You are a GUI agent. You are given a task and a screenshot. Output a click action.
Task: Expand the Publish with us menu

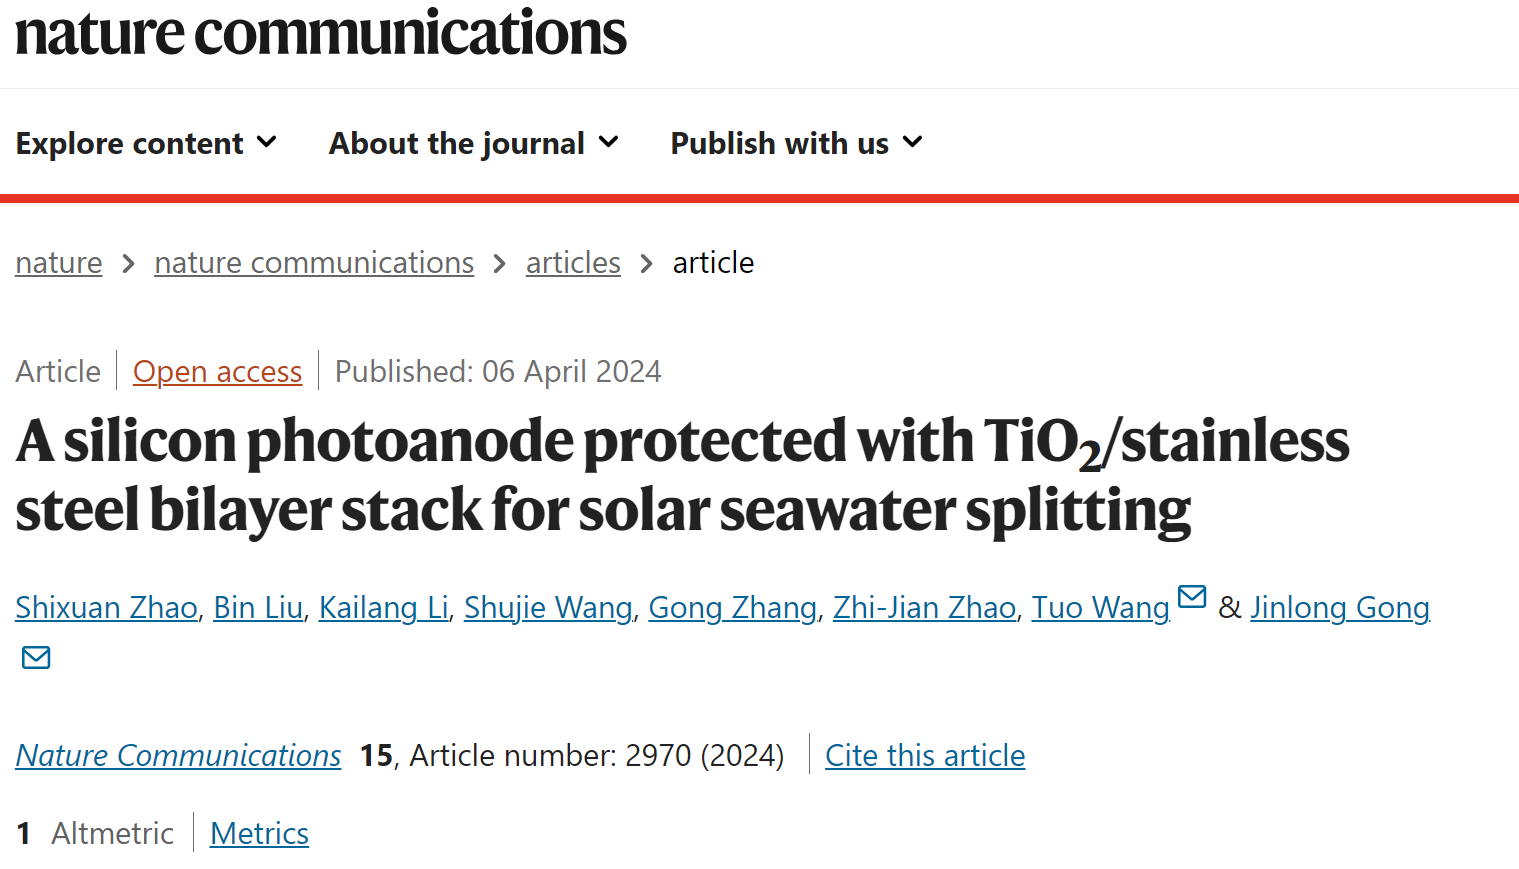pyautogui.click(x=796, y=143)
